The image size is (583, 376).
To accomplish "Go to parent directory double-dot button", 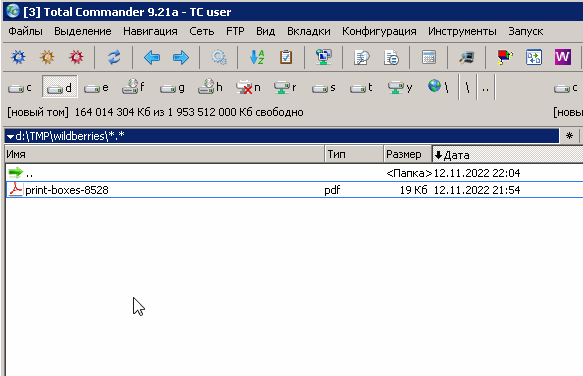I will [486, 88].
